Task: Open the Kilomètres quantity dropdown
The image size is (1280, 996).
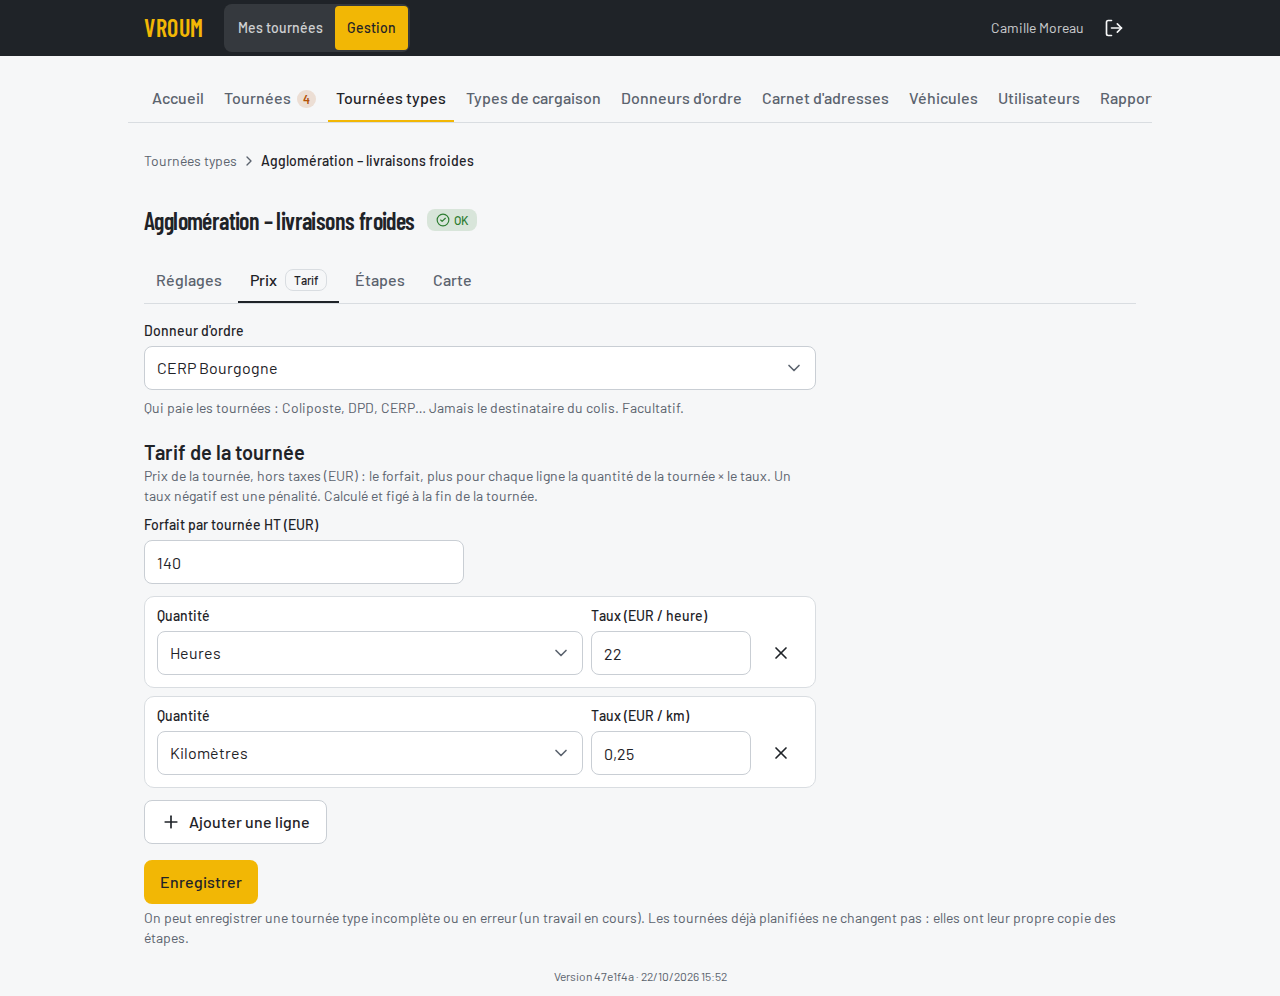Action: click(370, 753)
